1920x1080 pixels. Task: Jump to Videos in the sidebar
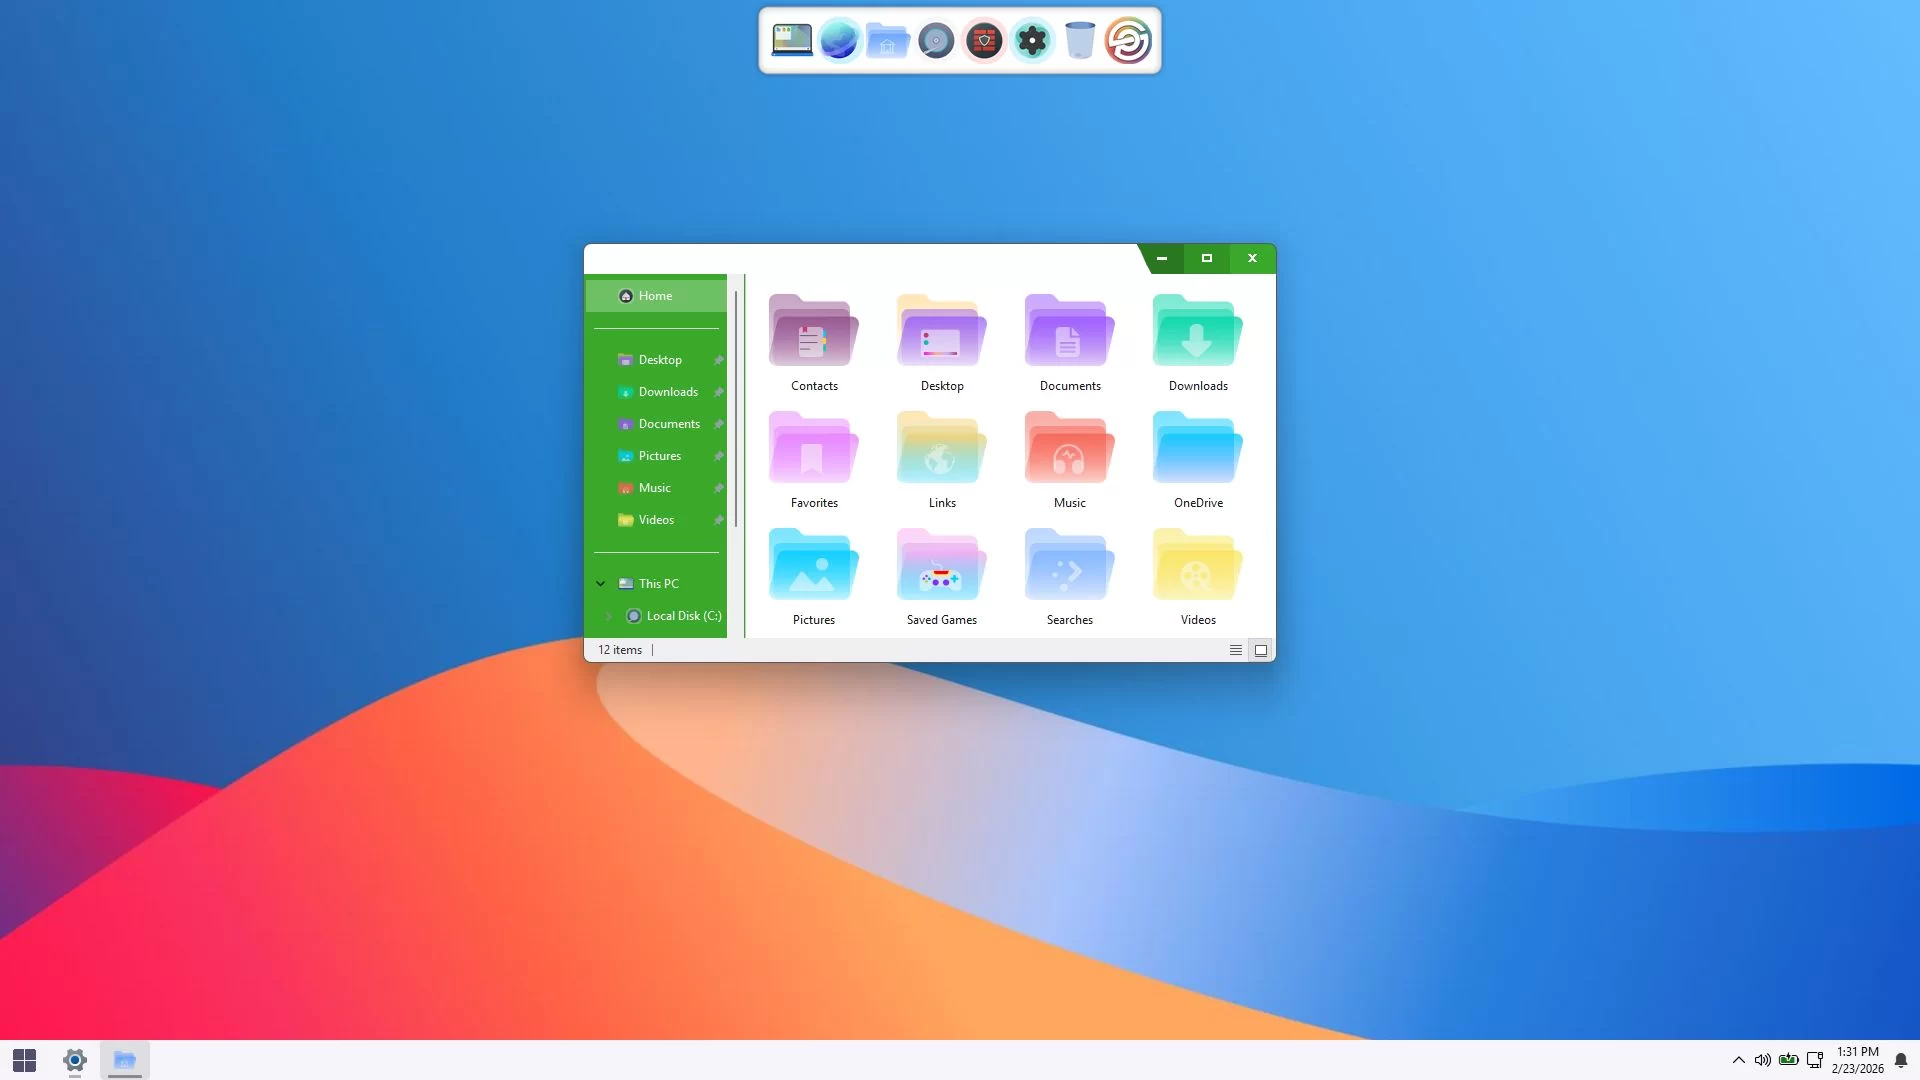656,520
